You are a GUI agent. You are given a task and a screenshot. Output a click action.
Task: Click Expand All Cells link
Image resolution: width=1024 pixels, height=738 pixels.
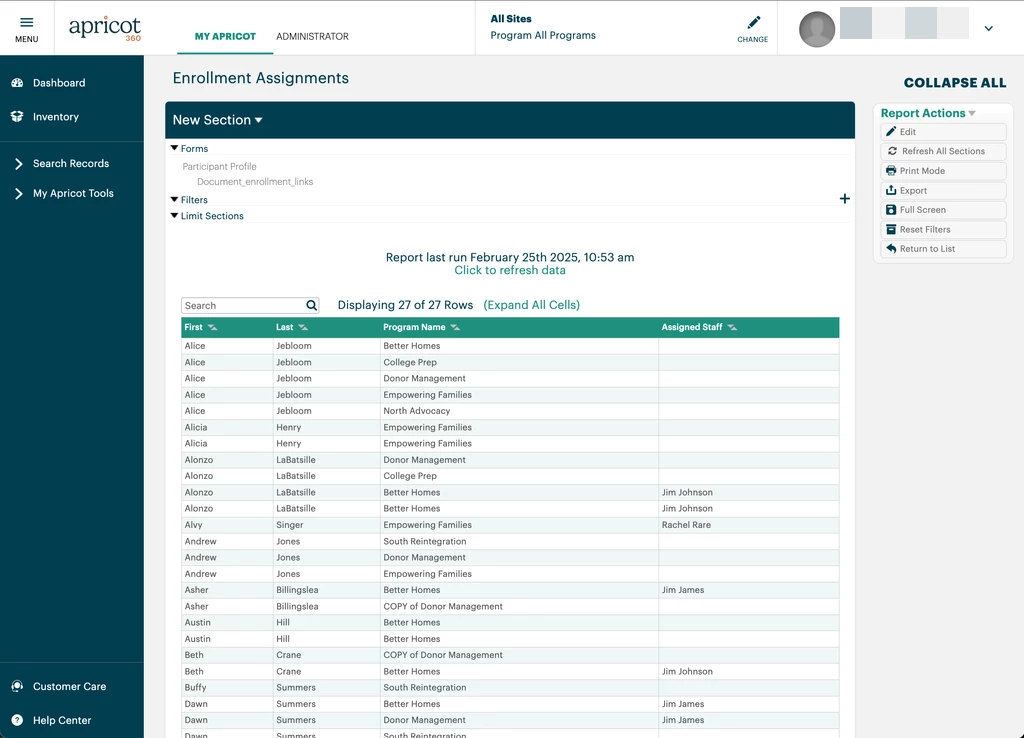coord(532,305)
